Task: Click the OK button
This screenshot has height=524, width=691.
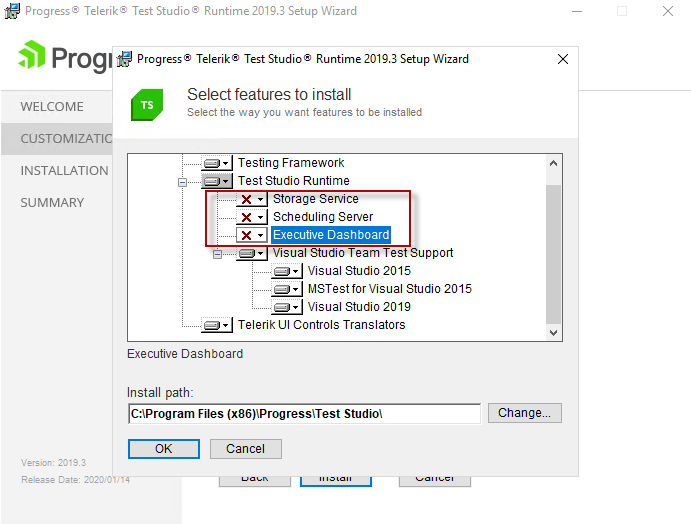Action: [163, 449]
